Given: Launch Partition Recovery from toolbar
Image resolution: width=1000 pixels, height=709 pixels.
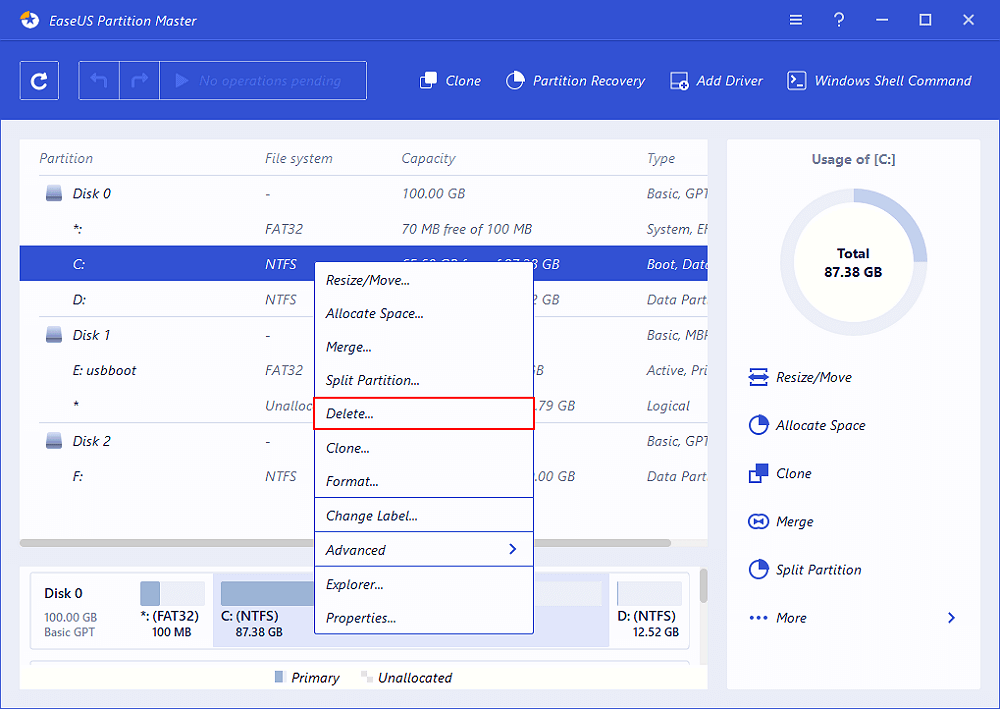Looking at the screenshot, I should pyautogui.click(x=575, y=81).
